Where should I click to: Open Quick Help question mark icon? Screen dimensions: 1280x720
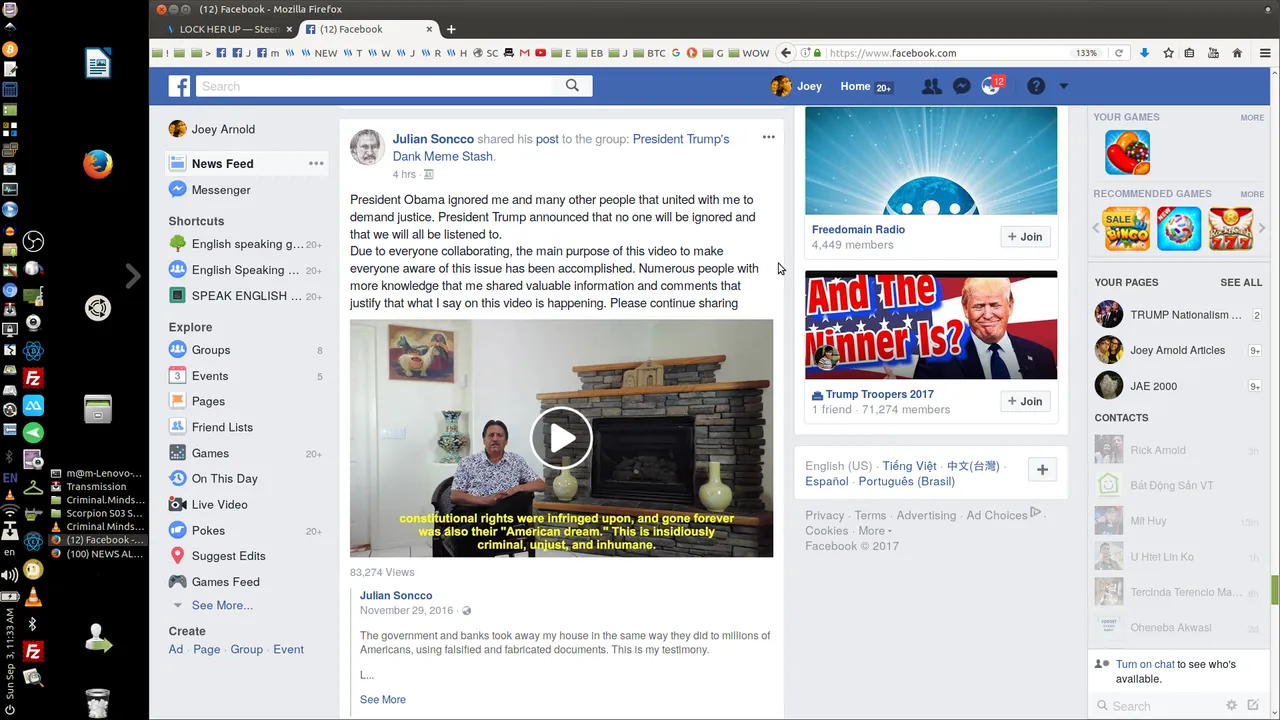1036,86
